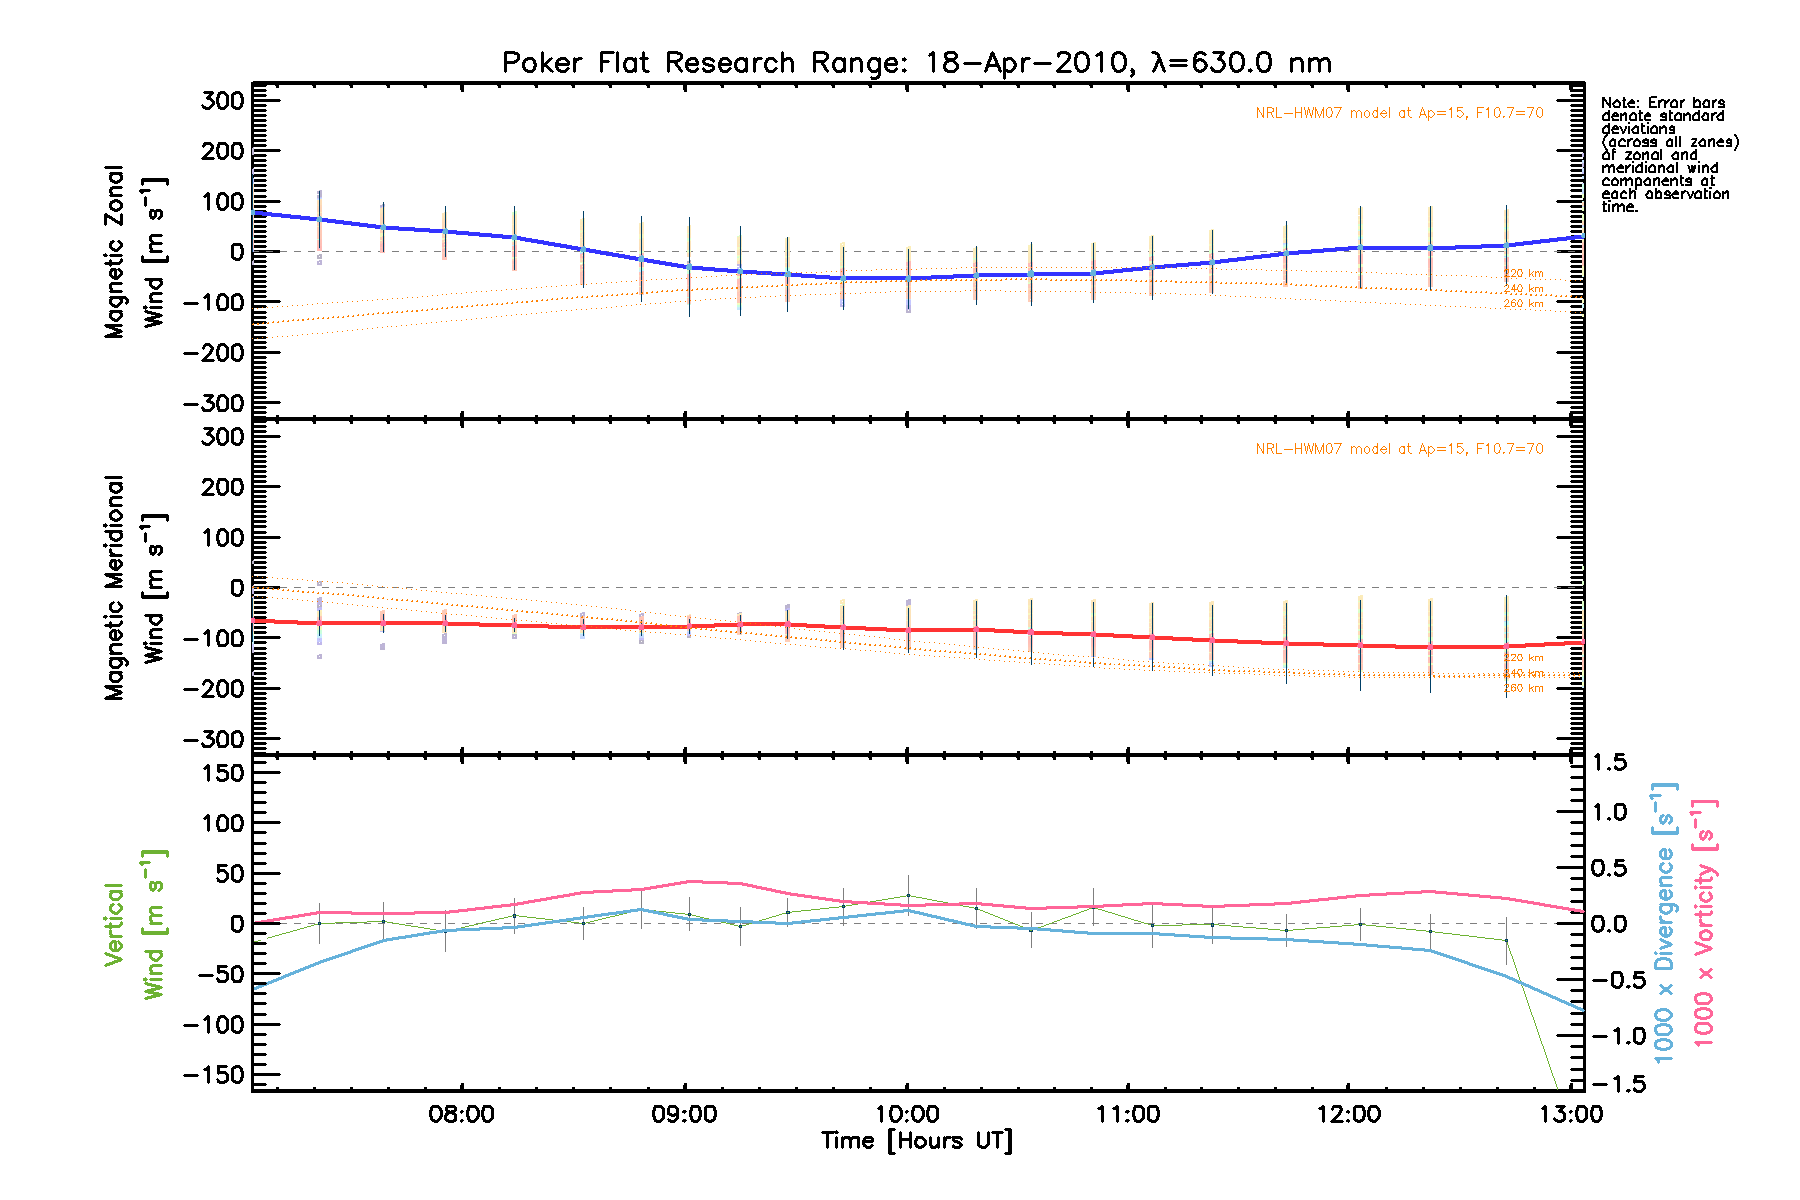Click the 13:00 time tick label
The image size is (1800, 1200).
1571,1114
